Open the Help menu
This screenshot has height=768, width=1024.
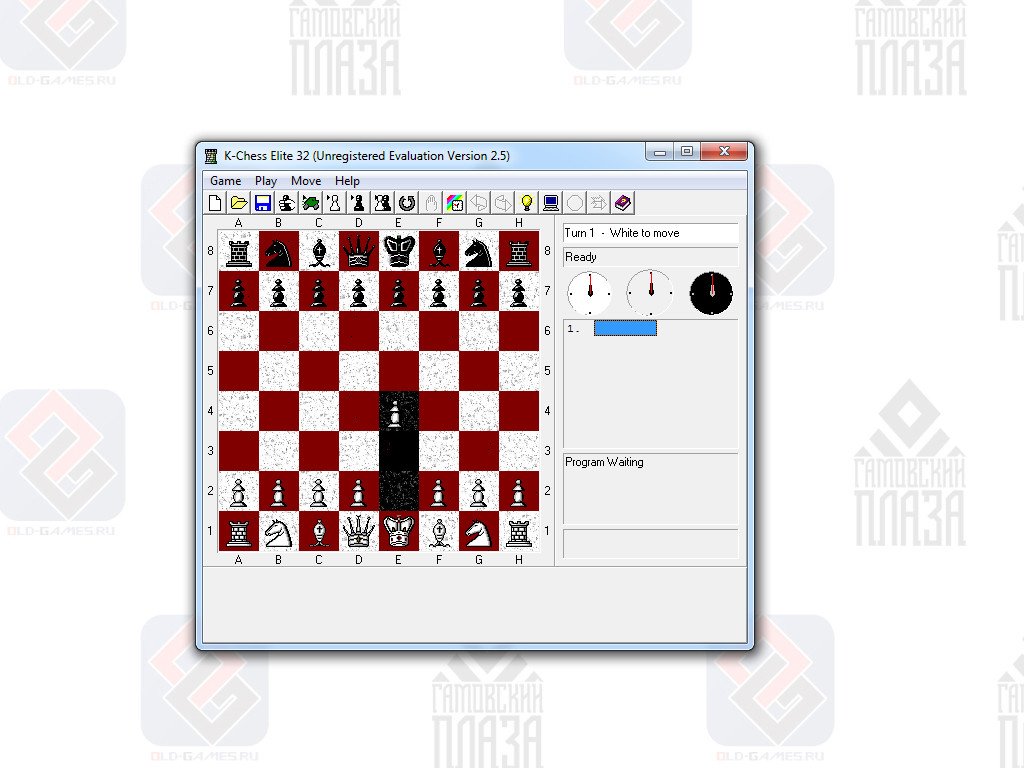click(x=347, y=181)
